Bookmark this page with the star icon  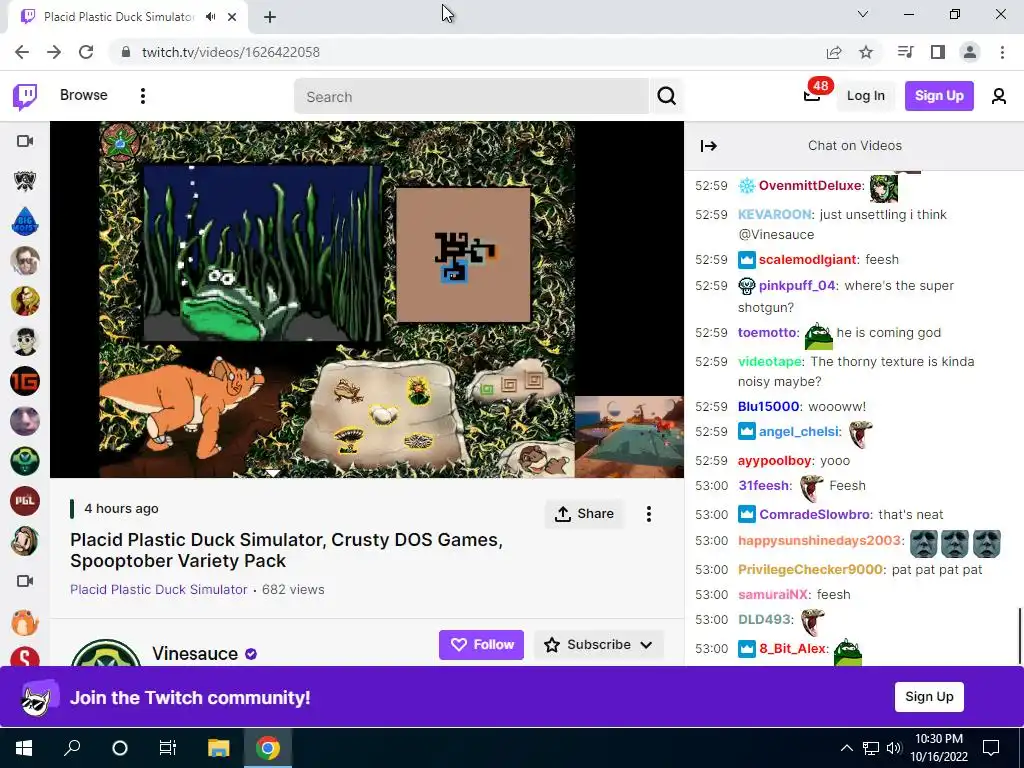(866, 52)
